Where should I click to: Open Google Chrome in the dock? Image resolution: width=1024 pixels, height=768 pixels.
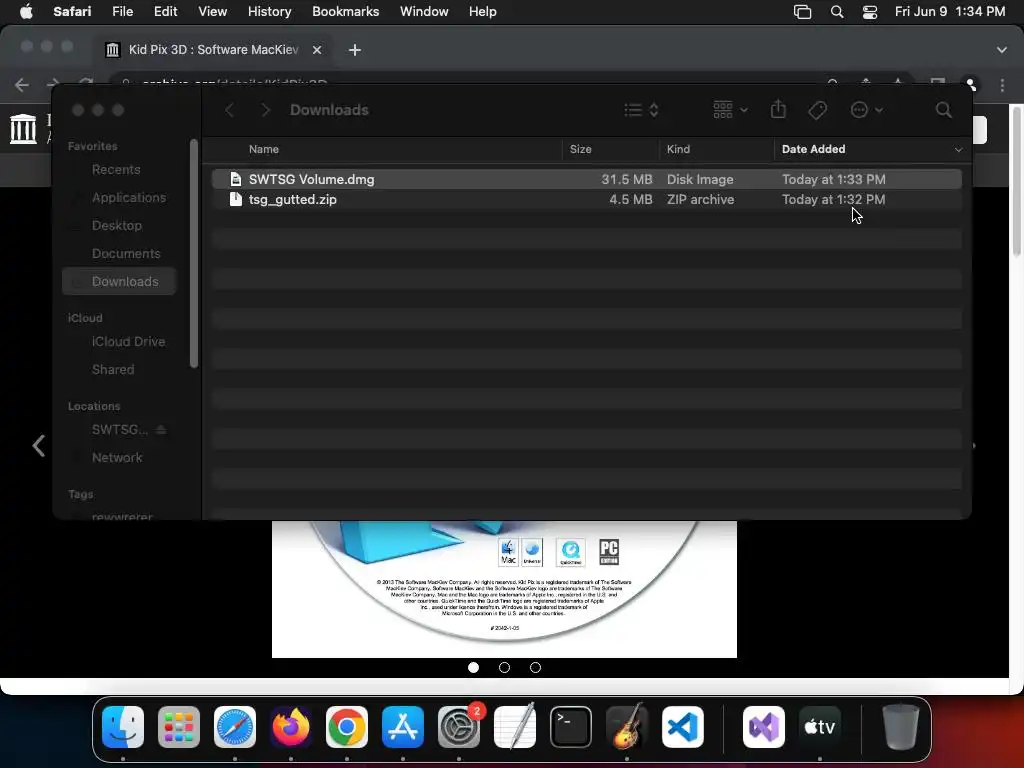coord(347,727)
